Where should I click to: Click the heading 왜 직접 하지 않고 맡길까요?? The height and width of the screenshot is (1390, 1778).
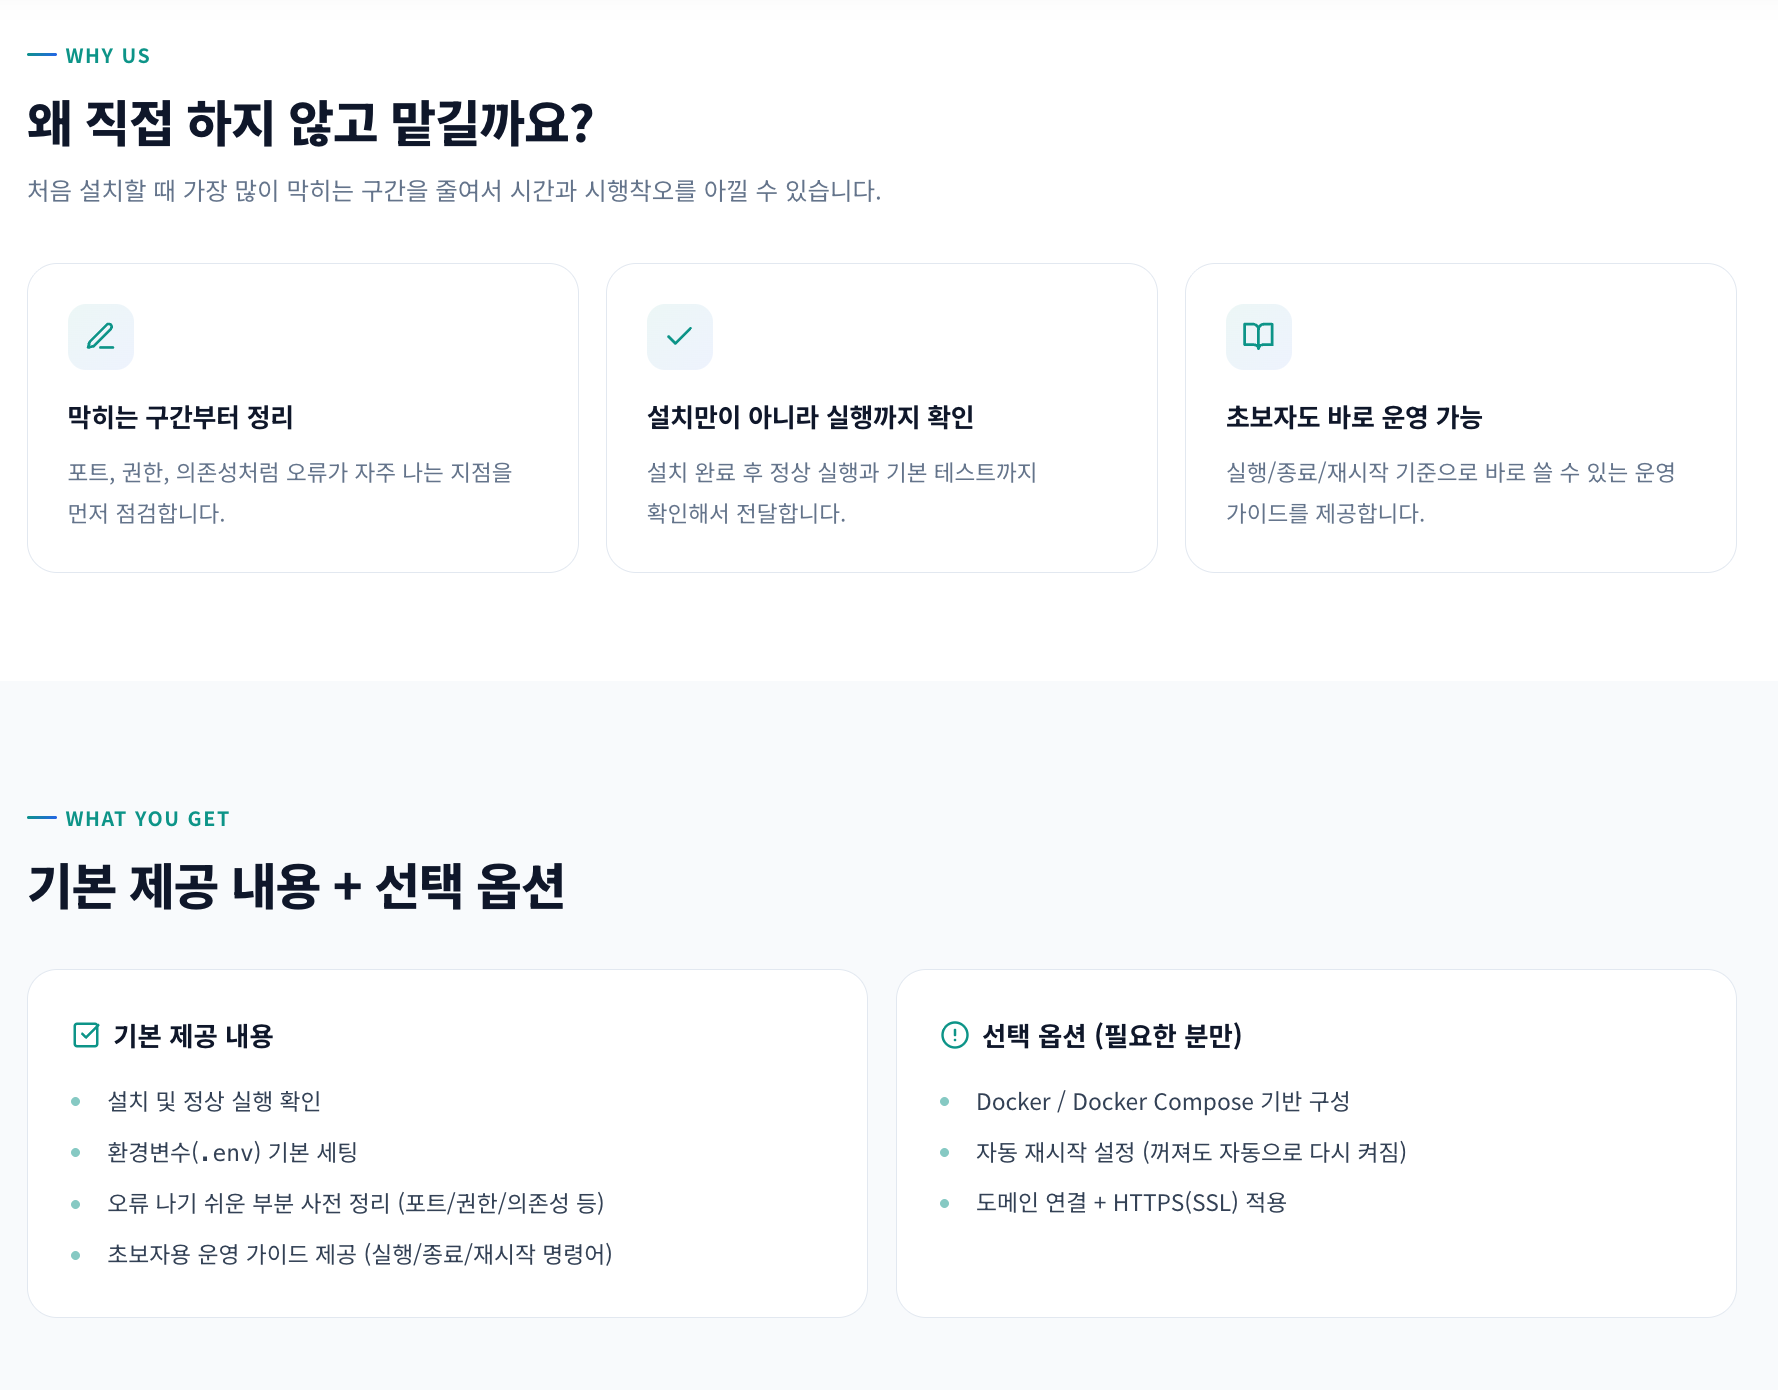[310, 124]
